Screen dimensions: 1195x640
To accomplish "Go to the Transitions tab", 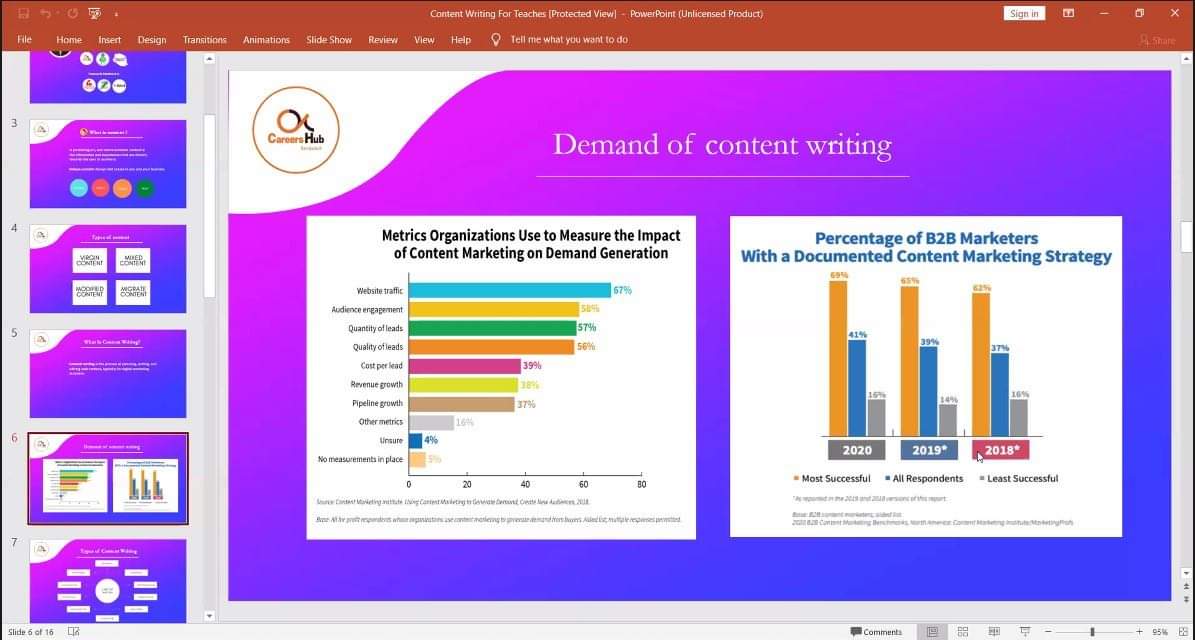I will (x=204, y=40).
